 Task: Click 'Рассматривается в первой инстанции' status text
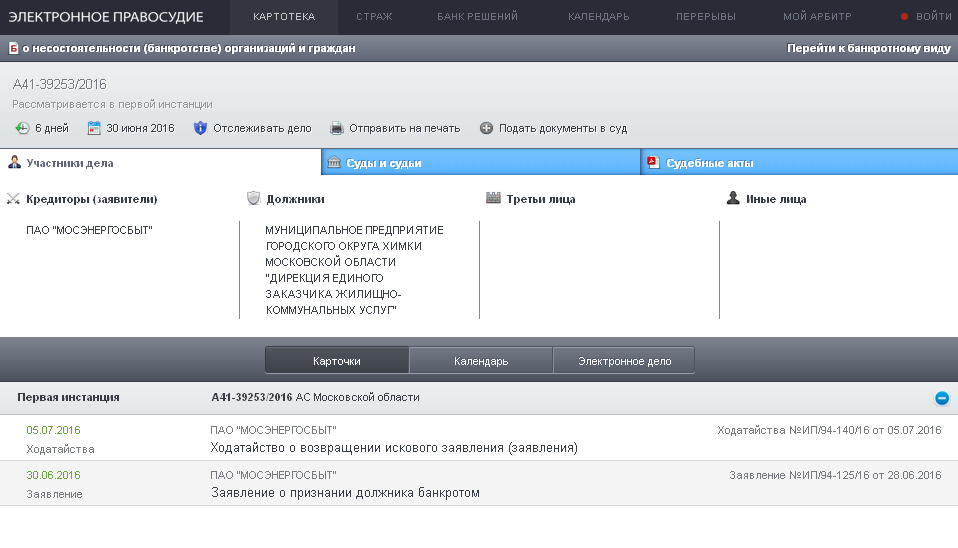pos(112,104)
